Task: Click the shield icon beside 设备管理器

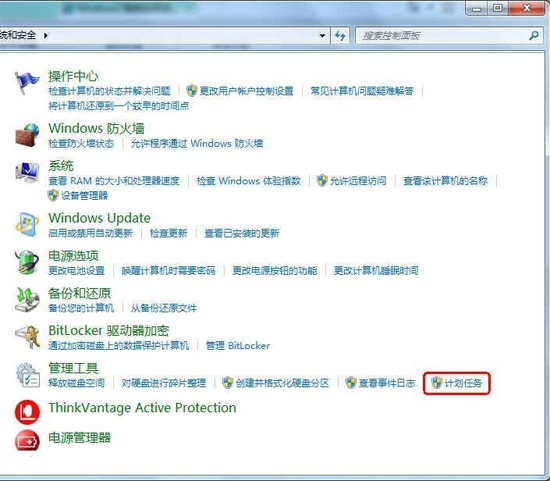Action: tap(53, 195)
